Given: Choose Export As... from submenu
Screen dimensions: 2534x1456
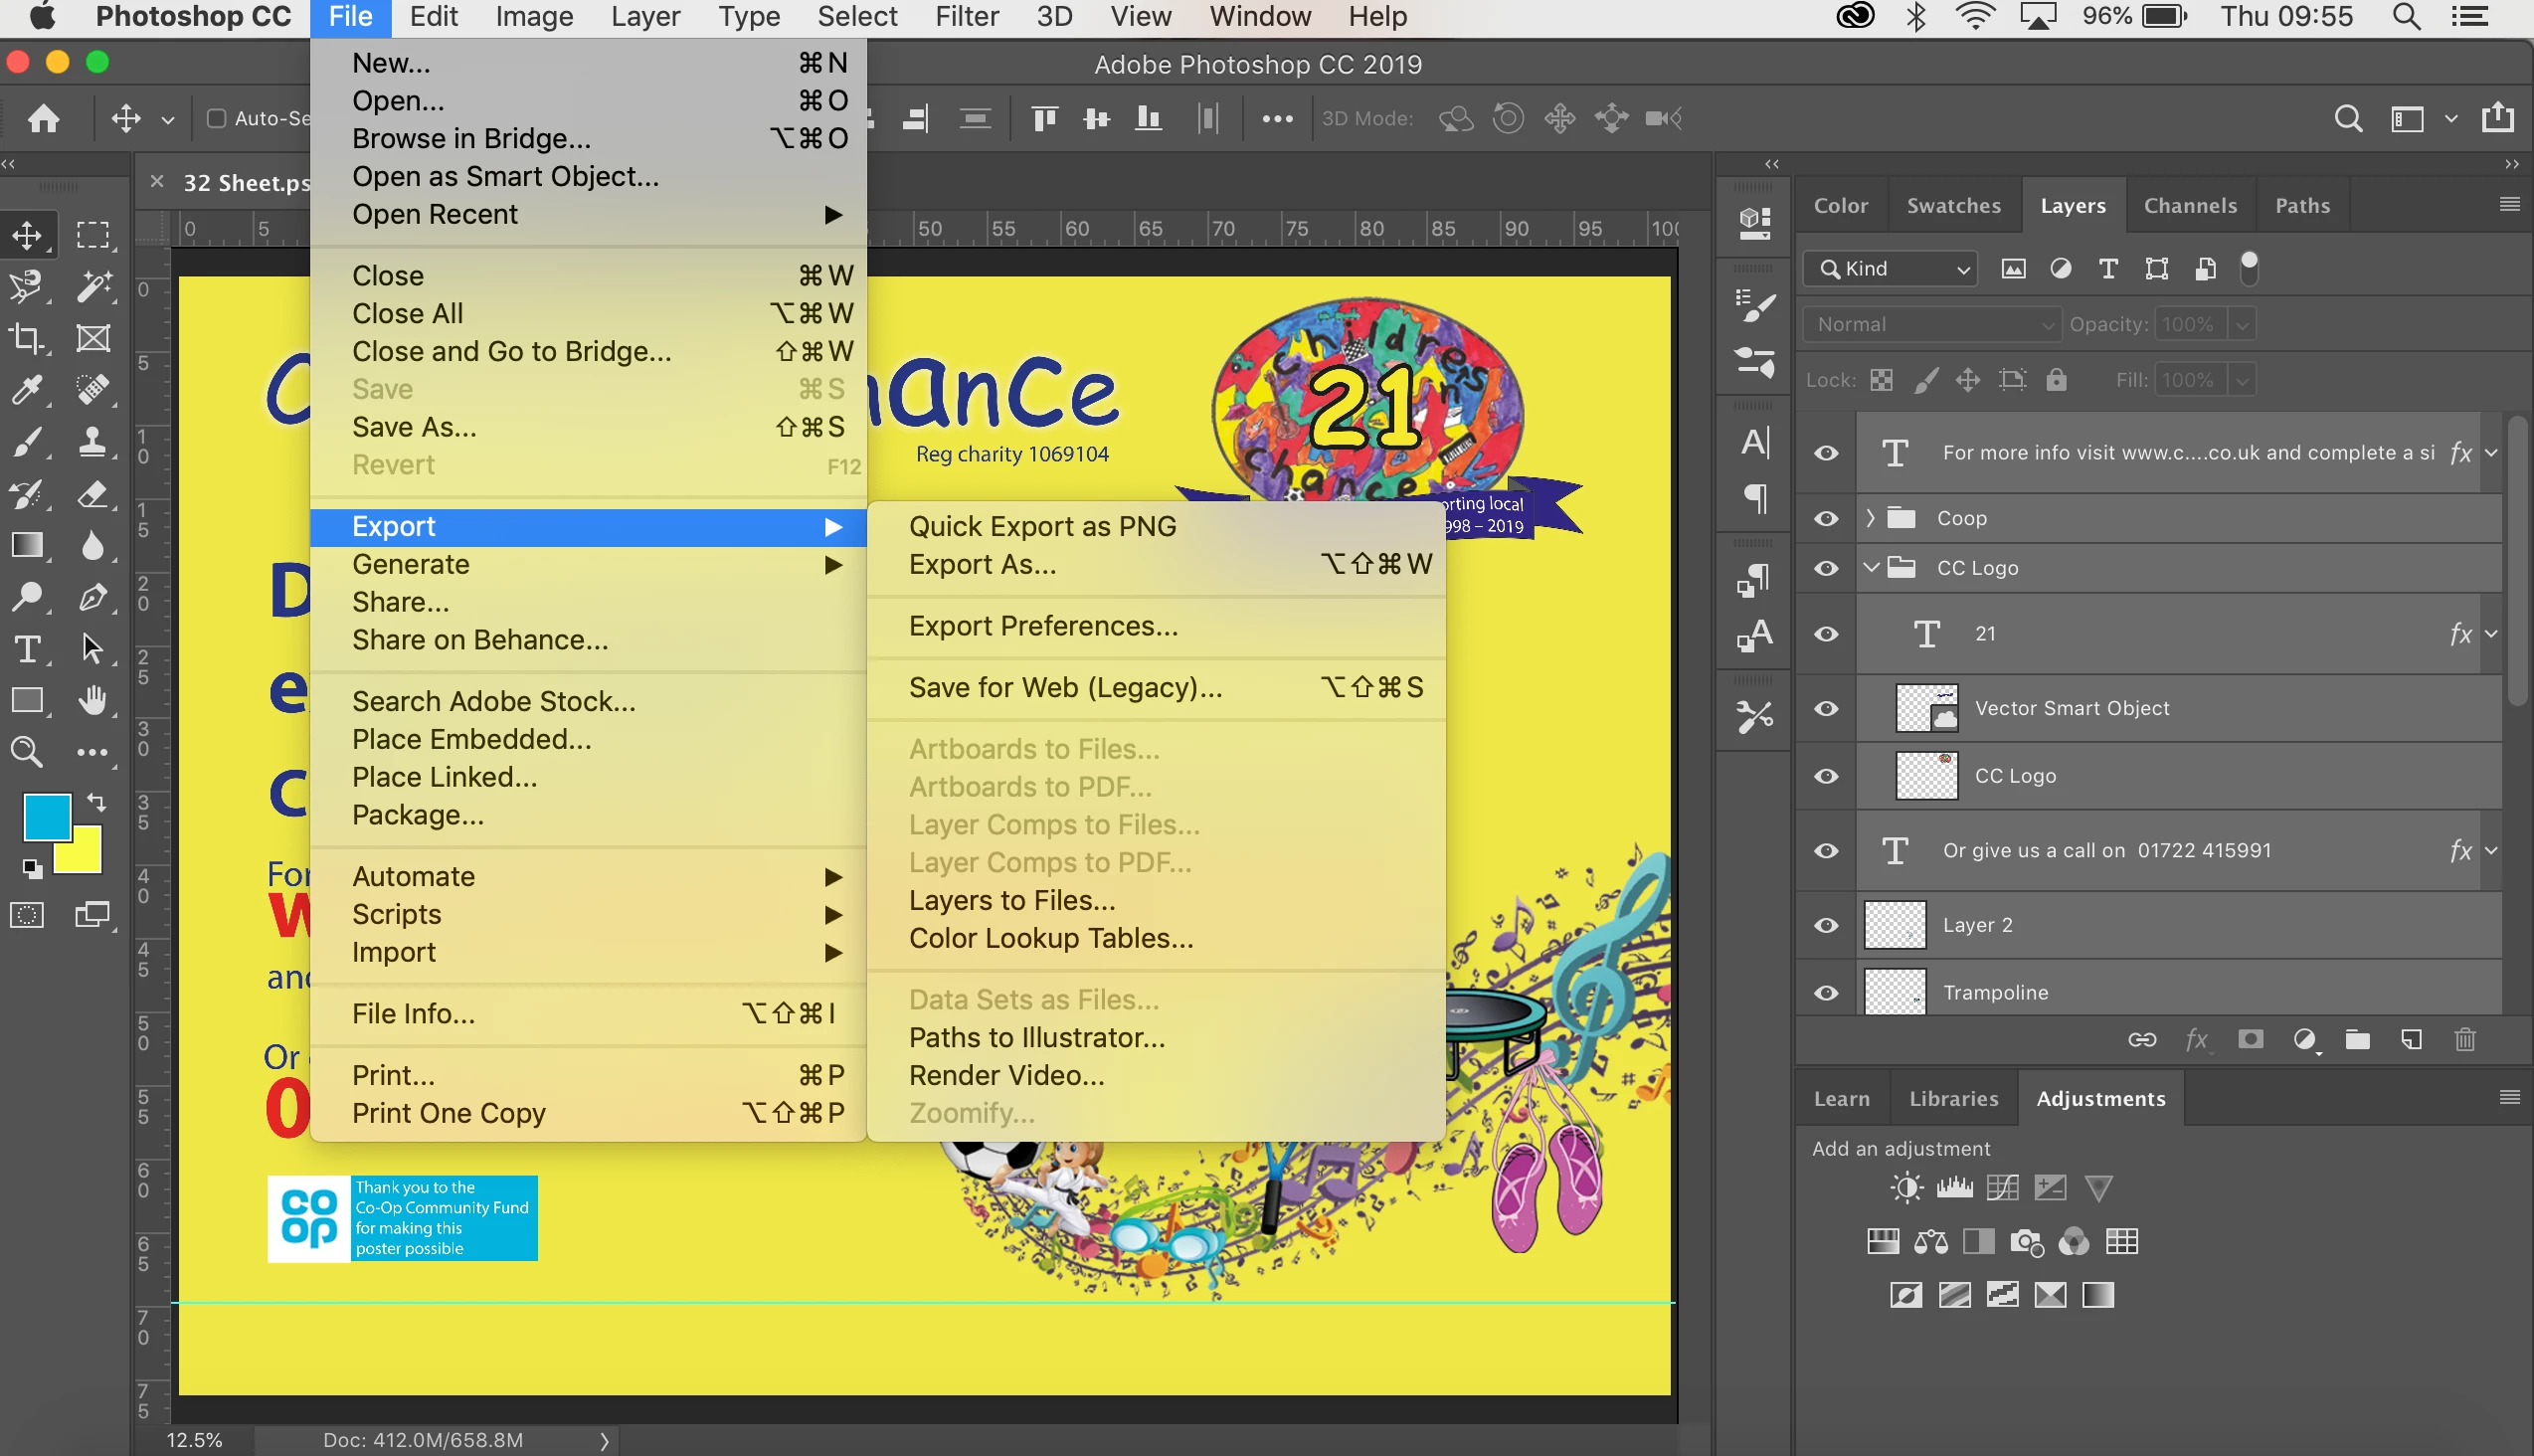Looking at the screenshot, I should point(982,565).
